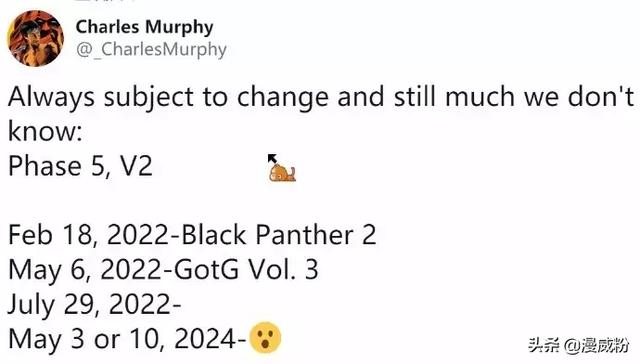The image size is (640, 364).
Task: Click the 头条 @漫威粉 watermark
Action: click(578, 346)
